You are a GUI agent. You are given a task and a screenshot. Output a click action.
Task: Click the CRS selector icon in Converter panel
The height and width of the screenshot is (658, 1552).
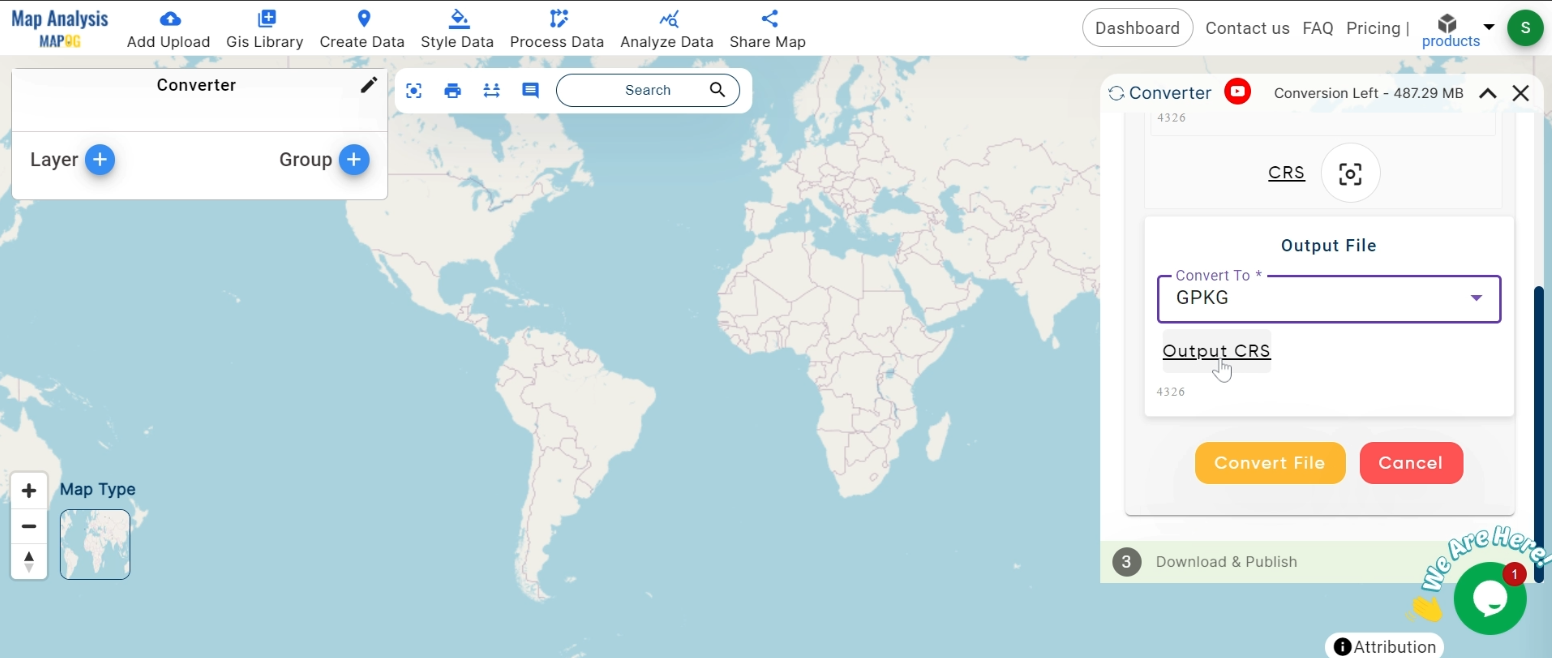[1350, 173]
